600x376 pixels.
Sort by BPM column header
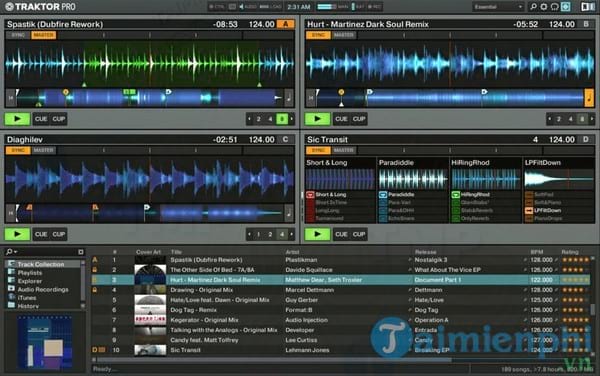[x=537, y=252]
